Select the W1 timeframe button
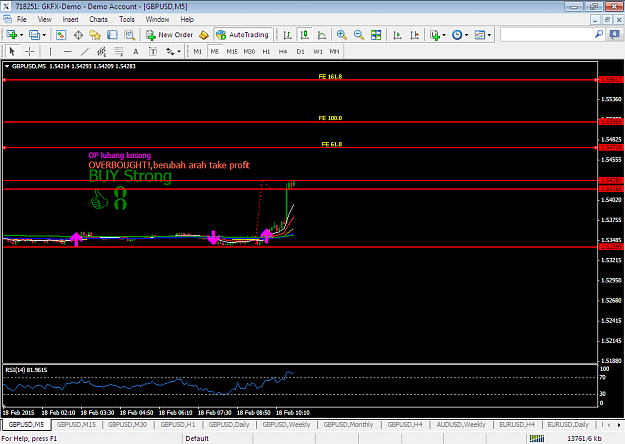 318,51
